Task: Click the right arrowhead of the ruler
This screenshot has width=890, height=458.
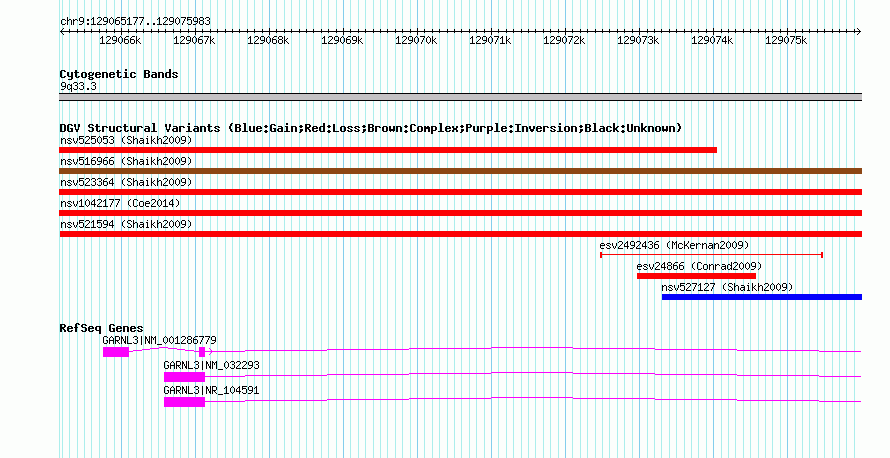Action: pyautogui.click(x=859, y=32)
